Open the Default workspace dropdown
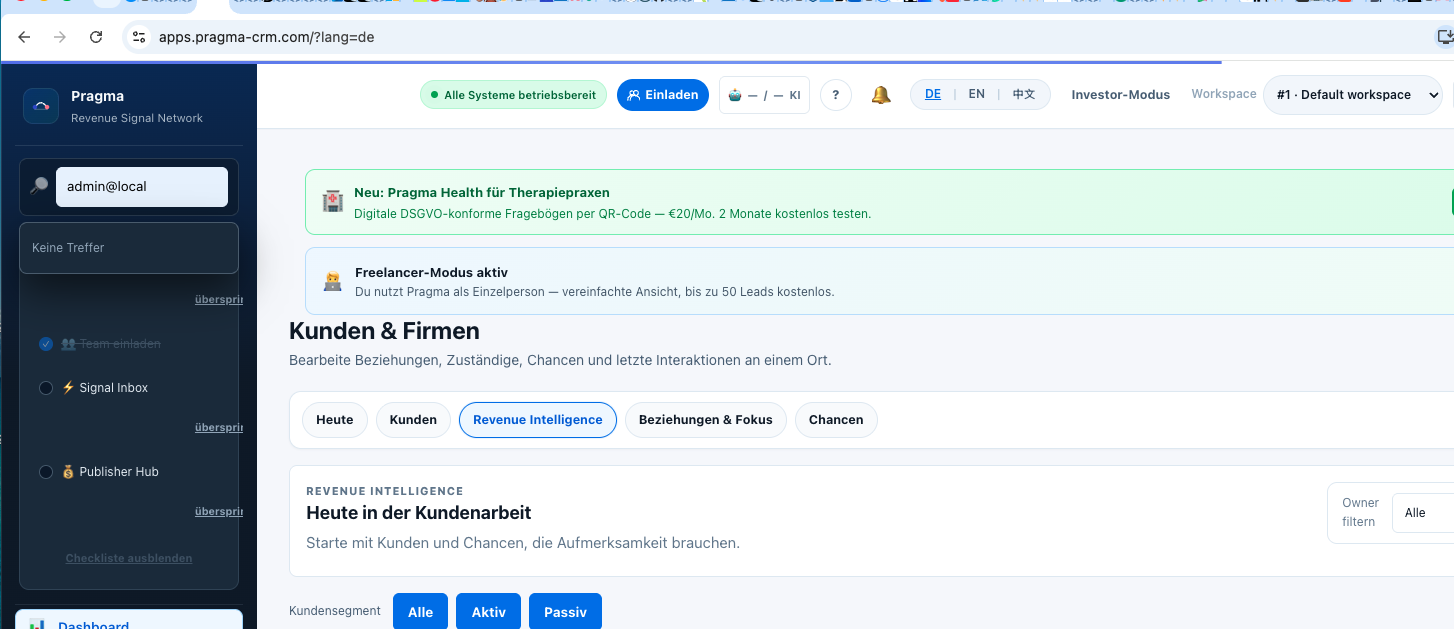Screen dimensions: 1454x629 (1353, 95)
